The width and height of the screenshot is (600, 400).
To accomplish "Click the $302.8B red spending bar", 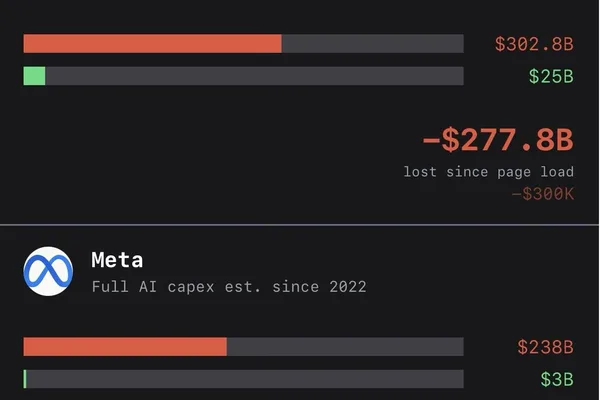I will (x=152, y=44).
